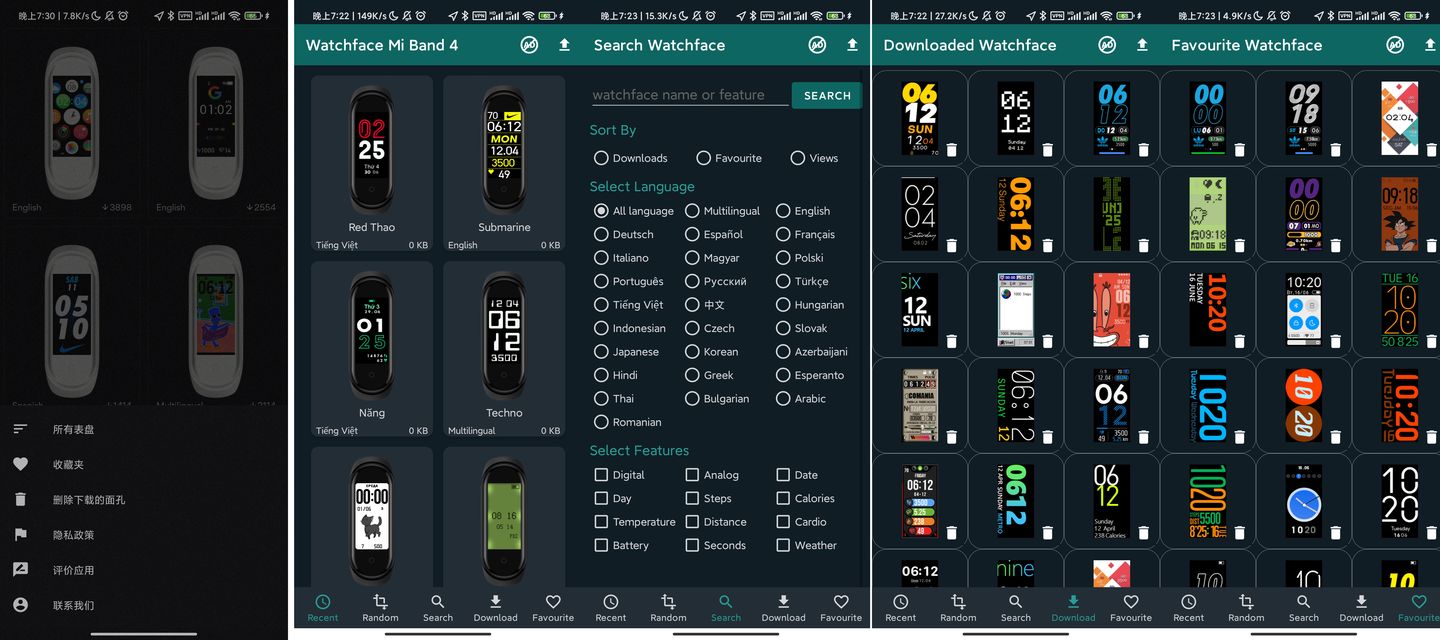Tap the upload icon in Watchface Mi Band 4 header
Viewport: 1440px width, 640px height.
pos(564,45)
